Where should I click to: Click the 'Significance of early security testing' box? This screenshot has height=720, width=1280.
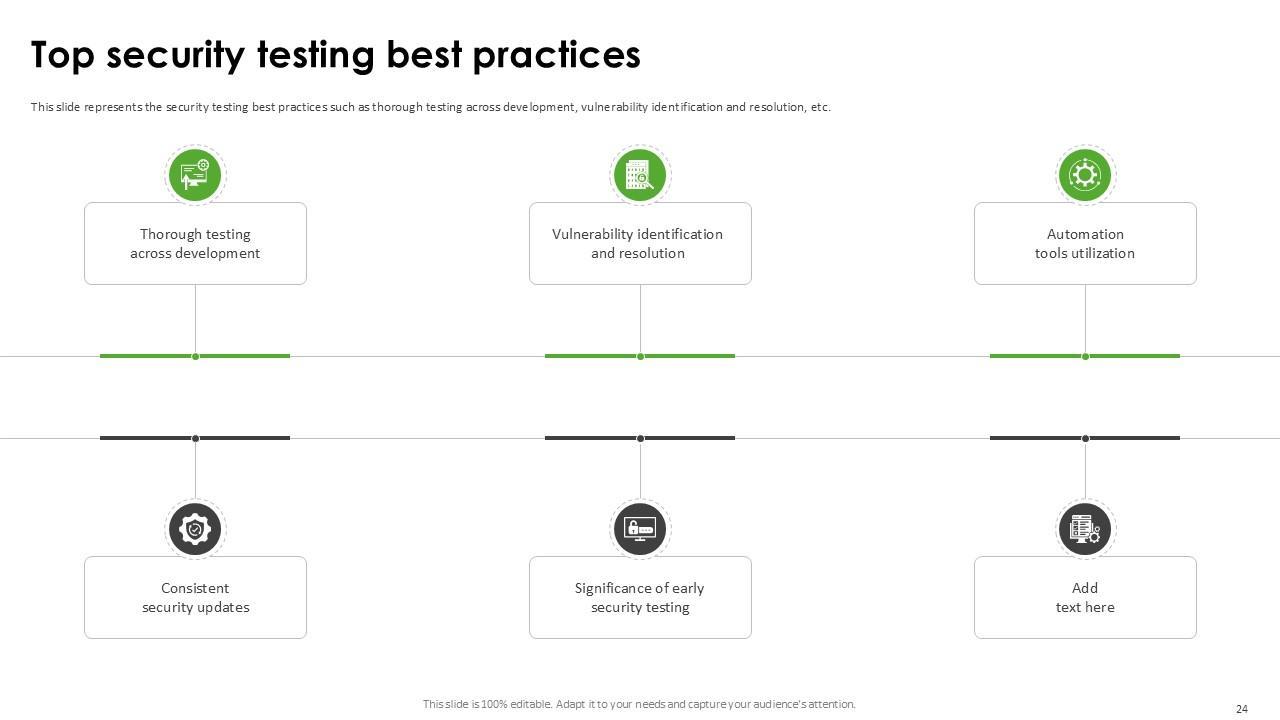[x=640, y=598]
